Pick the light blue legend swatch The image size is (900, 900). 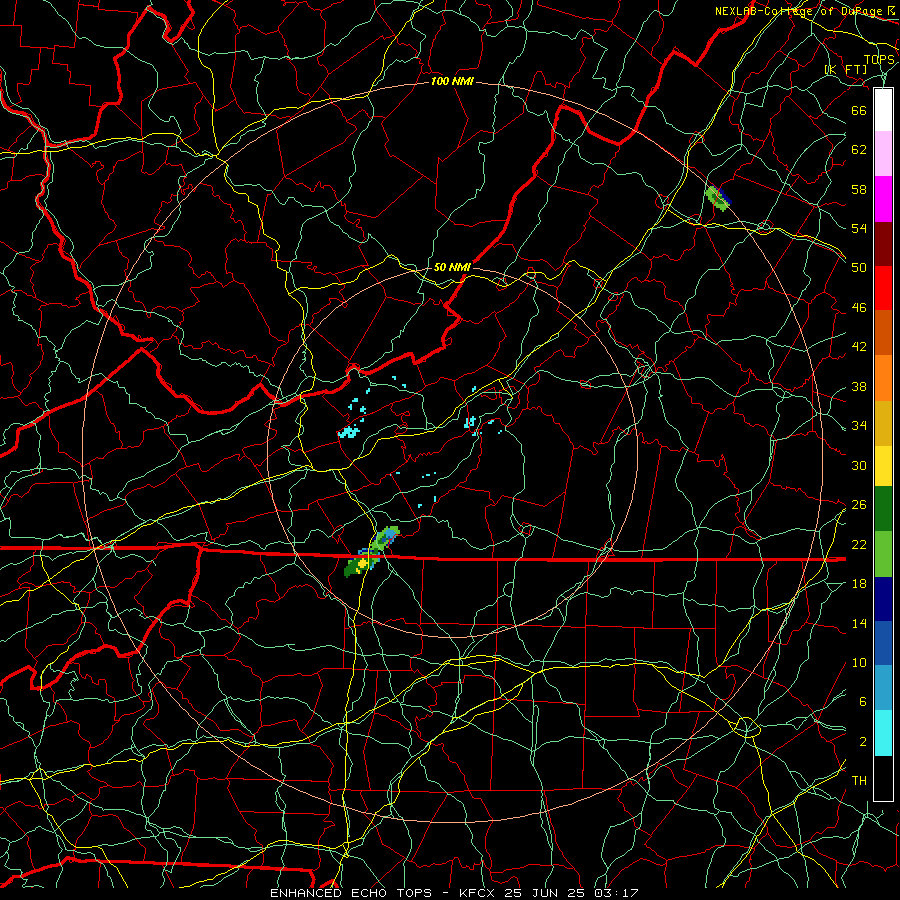tap(883, 688)
